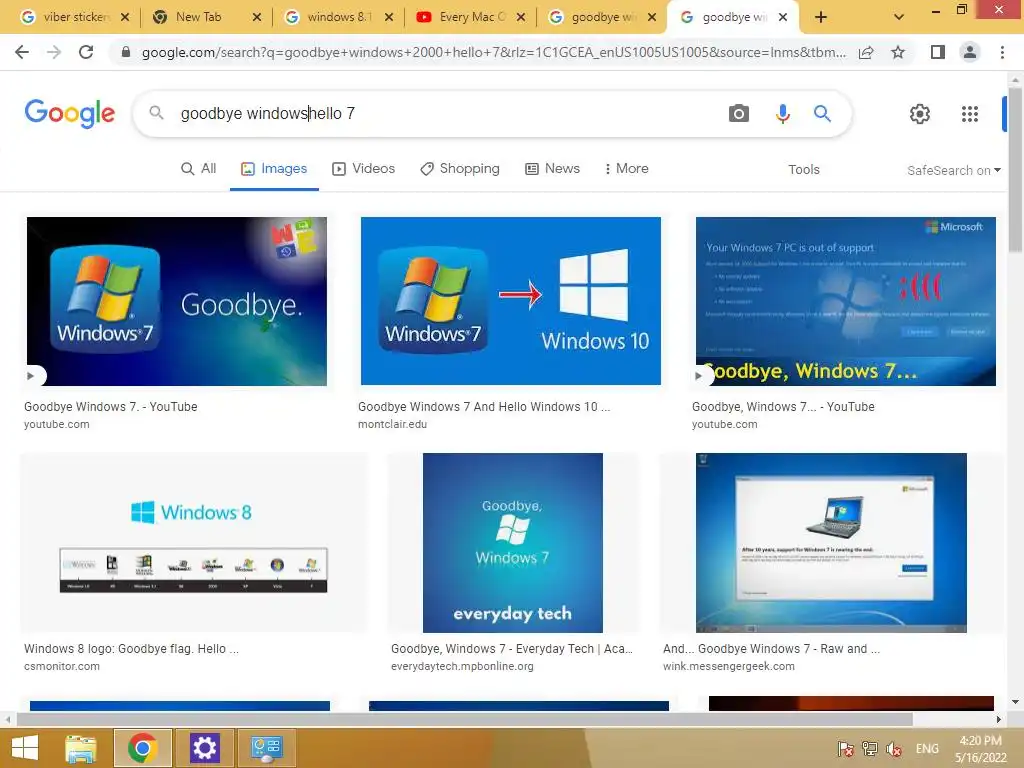The width and height of the screenshot is (1024, 768).
Task: Reload the current page
Action: (x=86, y=52)
